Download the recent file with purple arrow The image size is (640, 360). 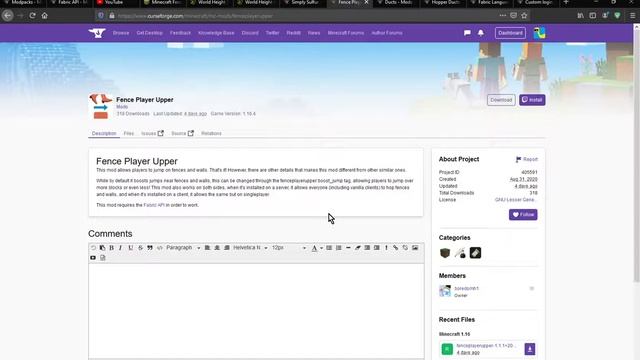point(530,349)
